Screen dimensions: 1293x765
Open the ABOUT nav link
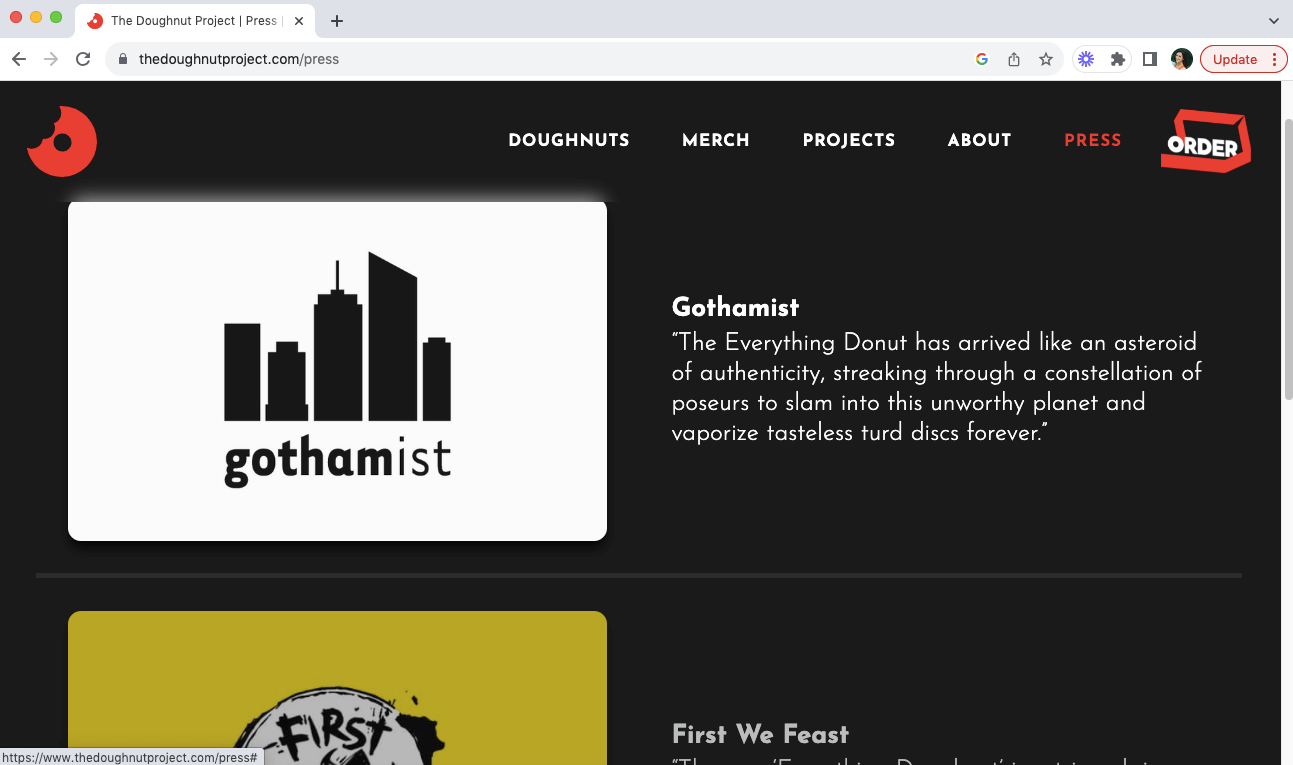pyautogui.click(x=979, y=140)
